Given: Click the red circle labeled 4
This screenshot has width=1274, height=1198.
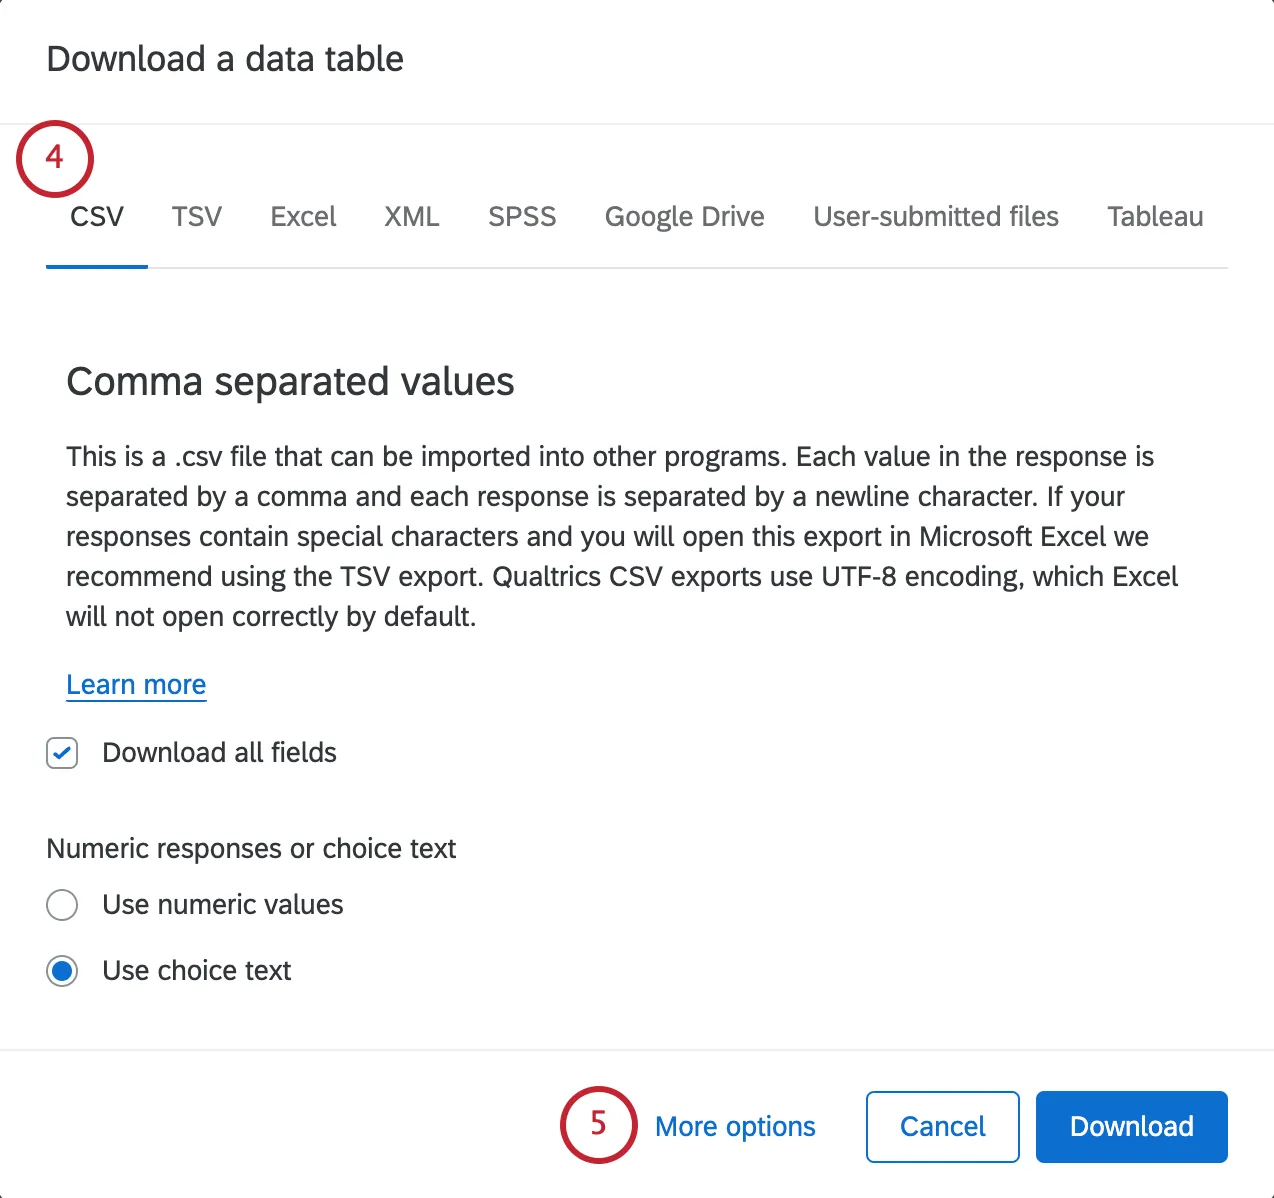Looking at the screenshot, I should (55, 158).
